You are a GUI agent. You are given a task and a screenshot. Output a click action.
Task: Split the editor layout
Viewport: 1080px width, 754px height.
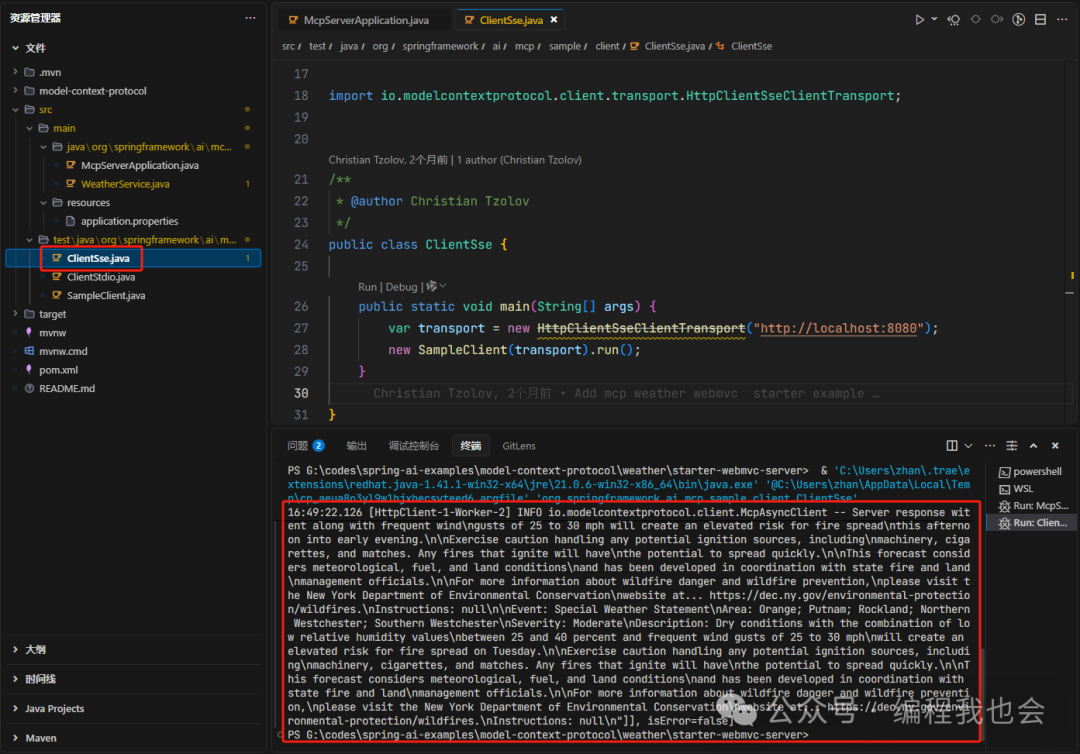[1041, 20]
